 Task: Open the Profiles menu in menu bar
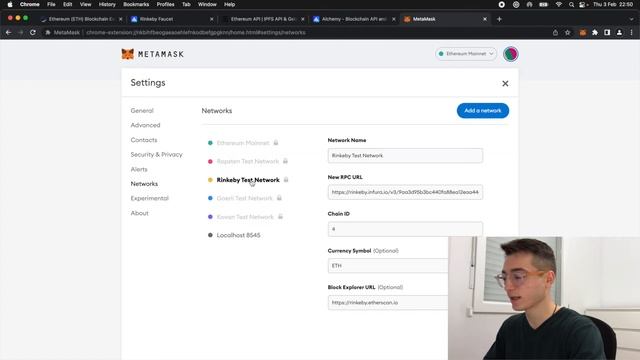165,4
